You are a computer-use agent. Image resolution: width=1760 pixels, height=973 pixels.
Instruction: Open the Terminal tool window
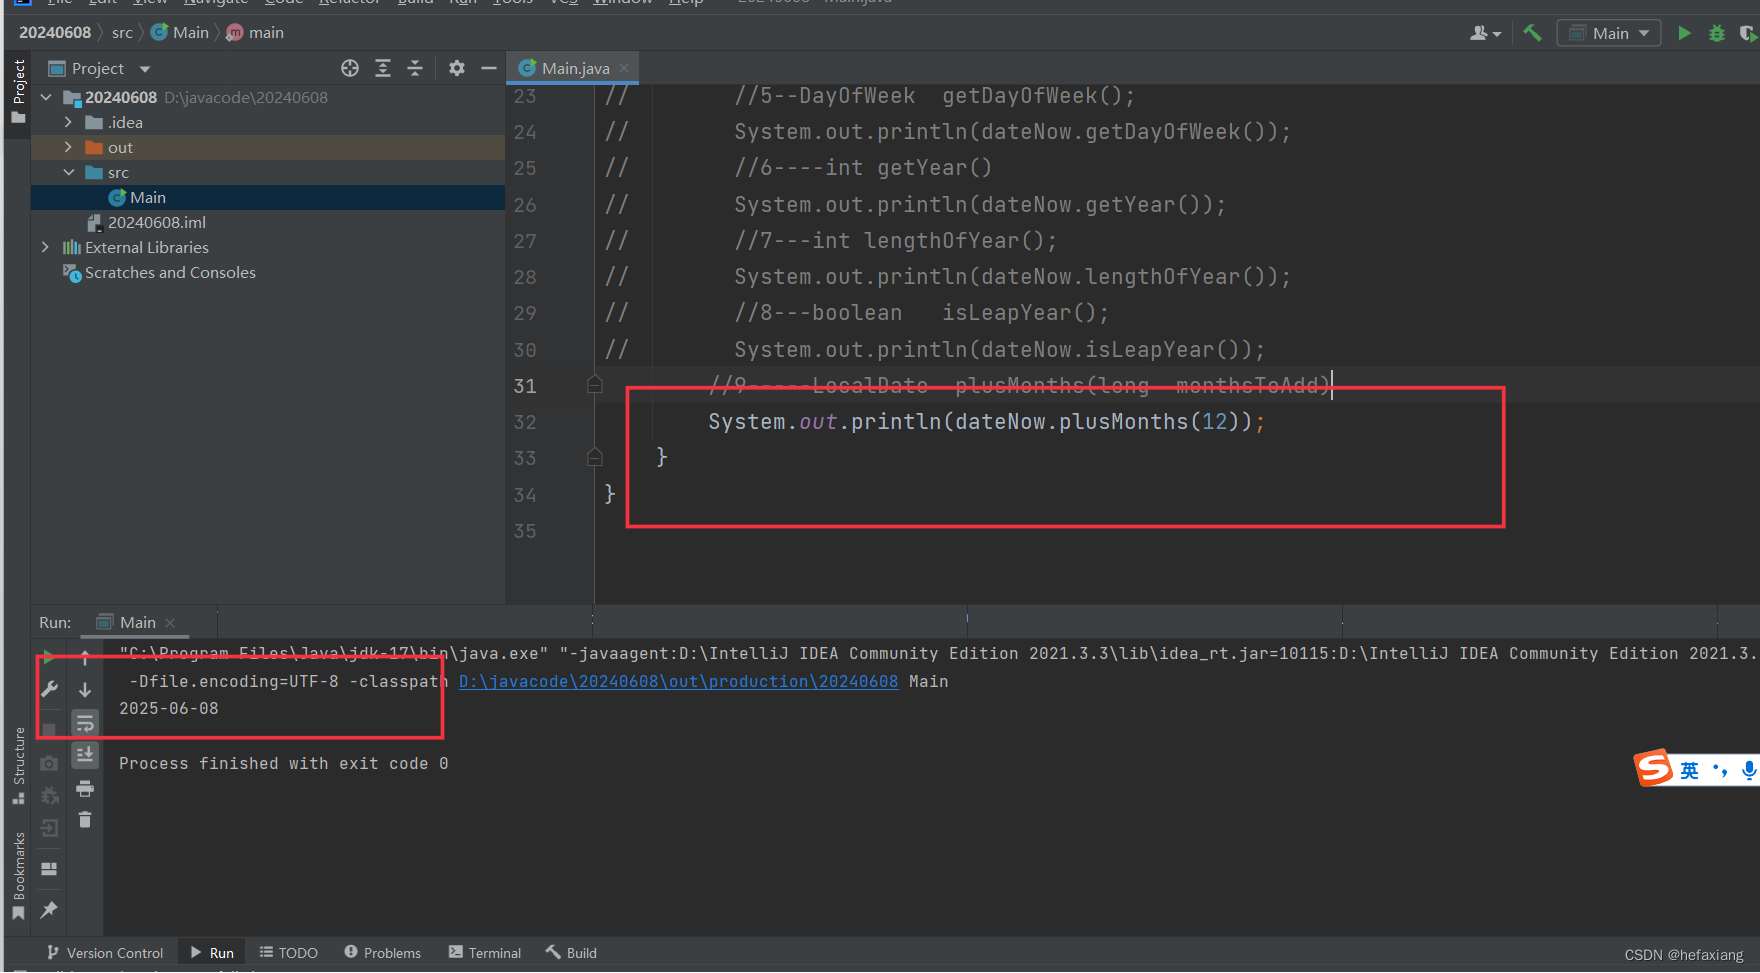[485, 953]
